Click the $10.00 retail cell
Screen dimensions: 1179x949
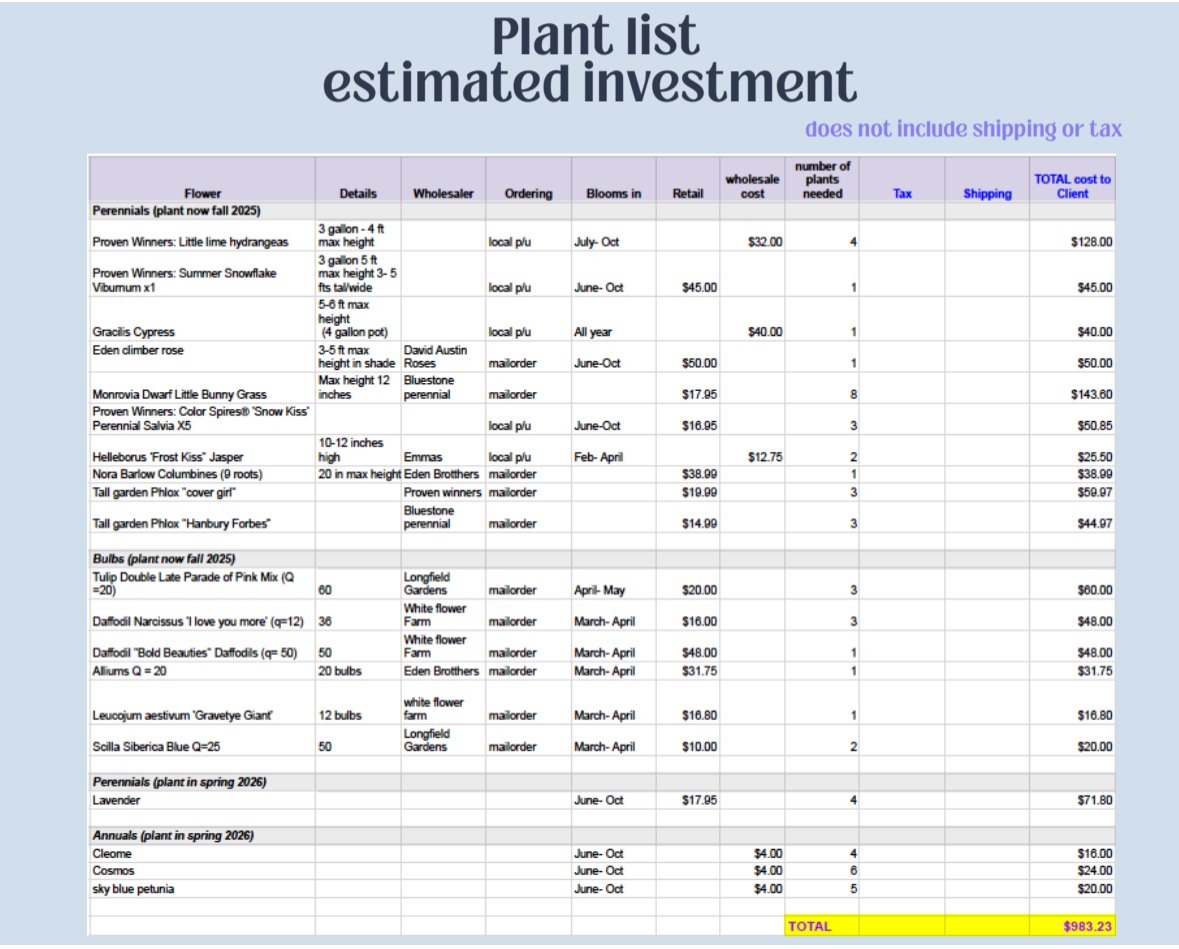[x=687, y=740]
